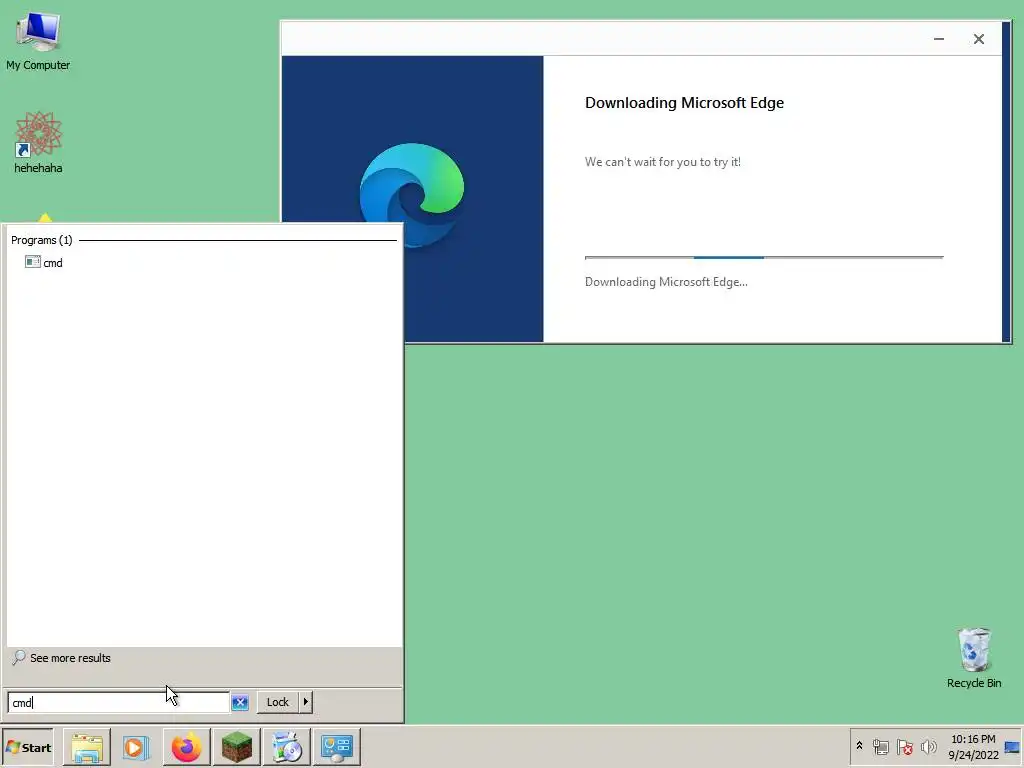Click the Show desktop icon beside the clock
The width and height of the screenshot is (1024, 768).
click(1012, 747)
